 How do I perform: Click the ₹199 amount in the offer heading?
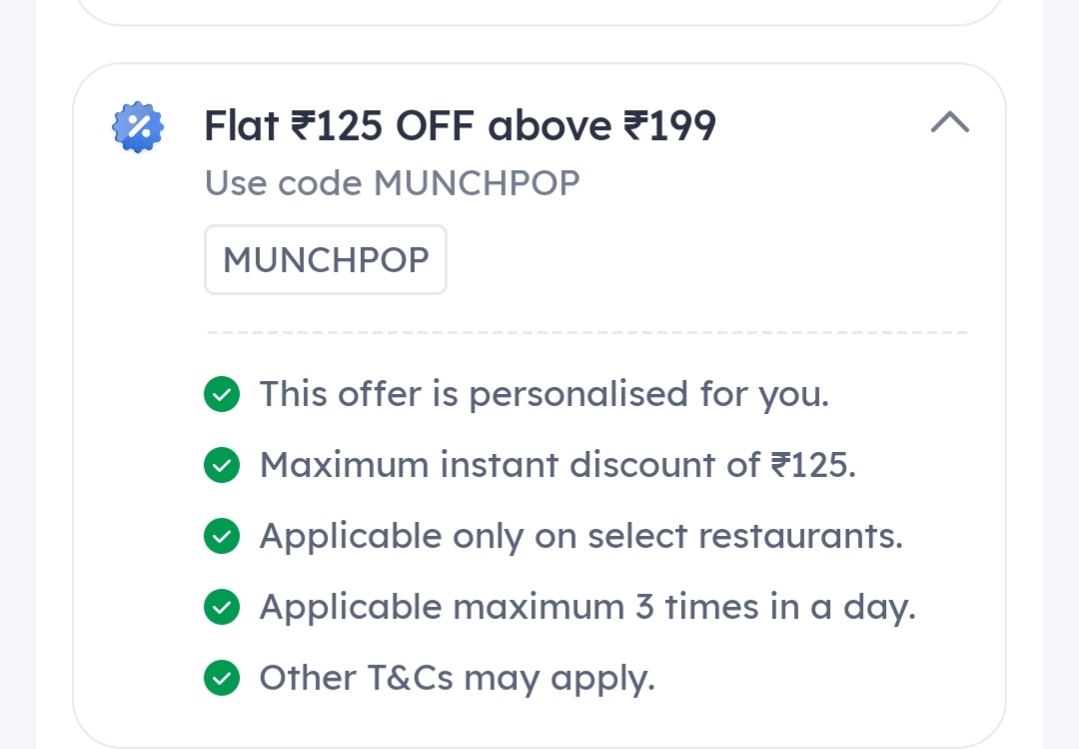[670, 126]
